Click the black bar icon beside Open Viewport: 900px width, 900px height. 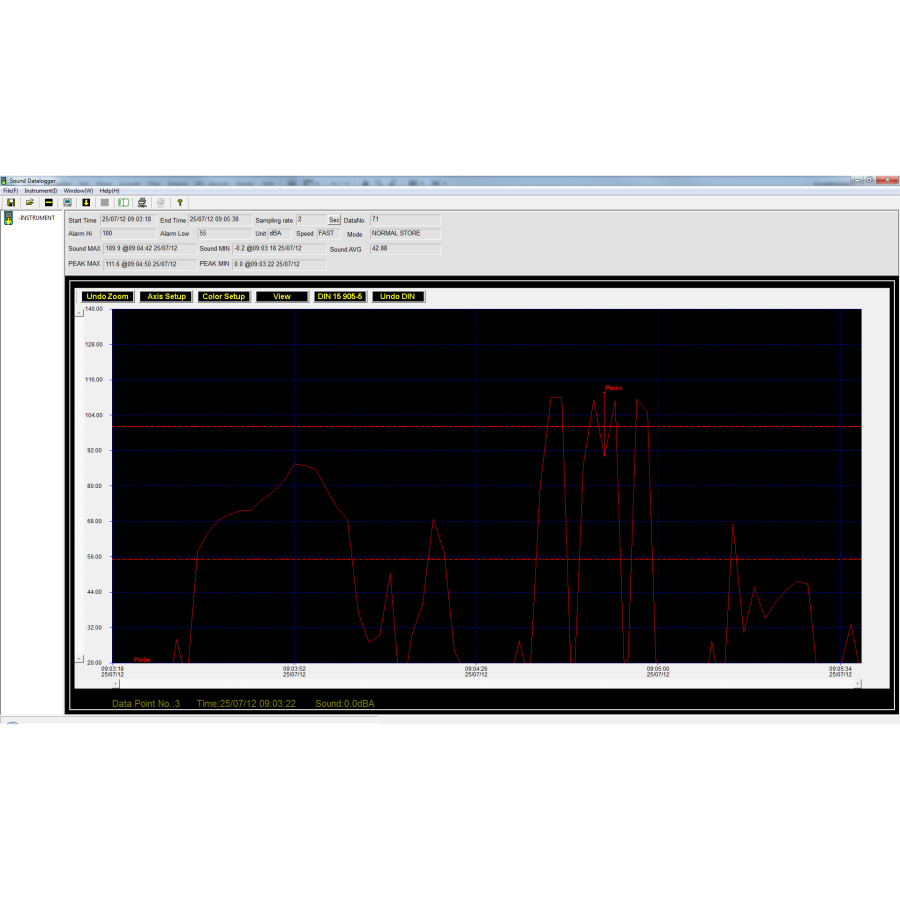(48, 202)
